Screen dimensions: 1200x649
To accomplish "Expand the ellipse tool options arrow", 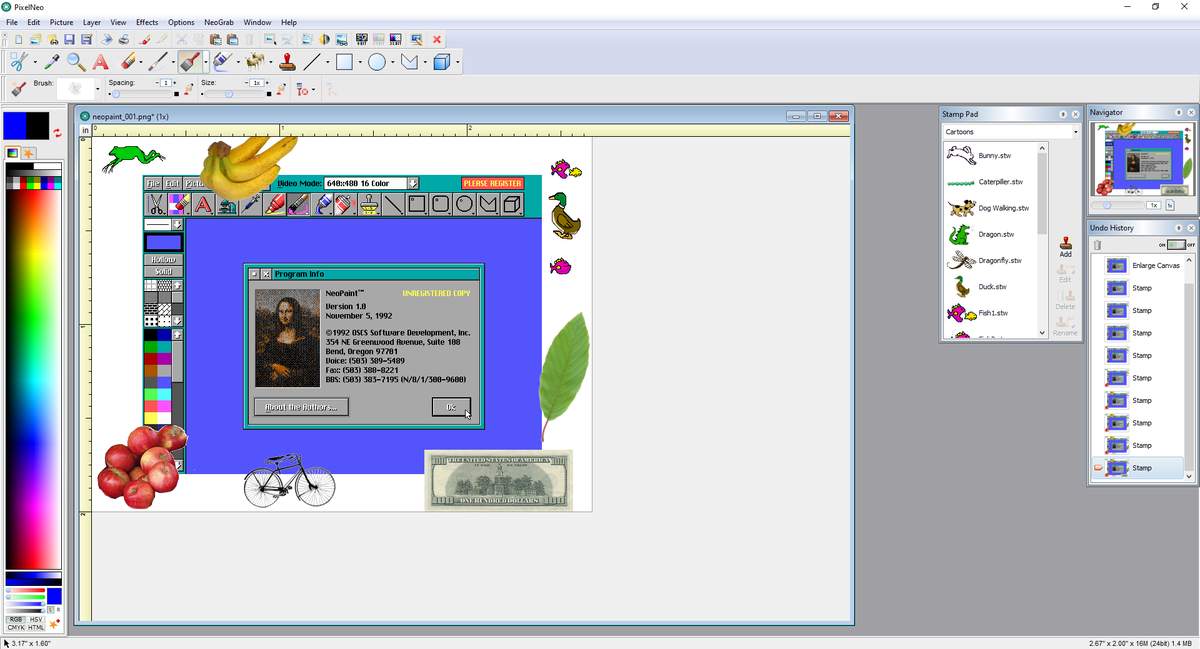I will click(392, 62).
